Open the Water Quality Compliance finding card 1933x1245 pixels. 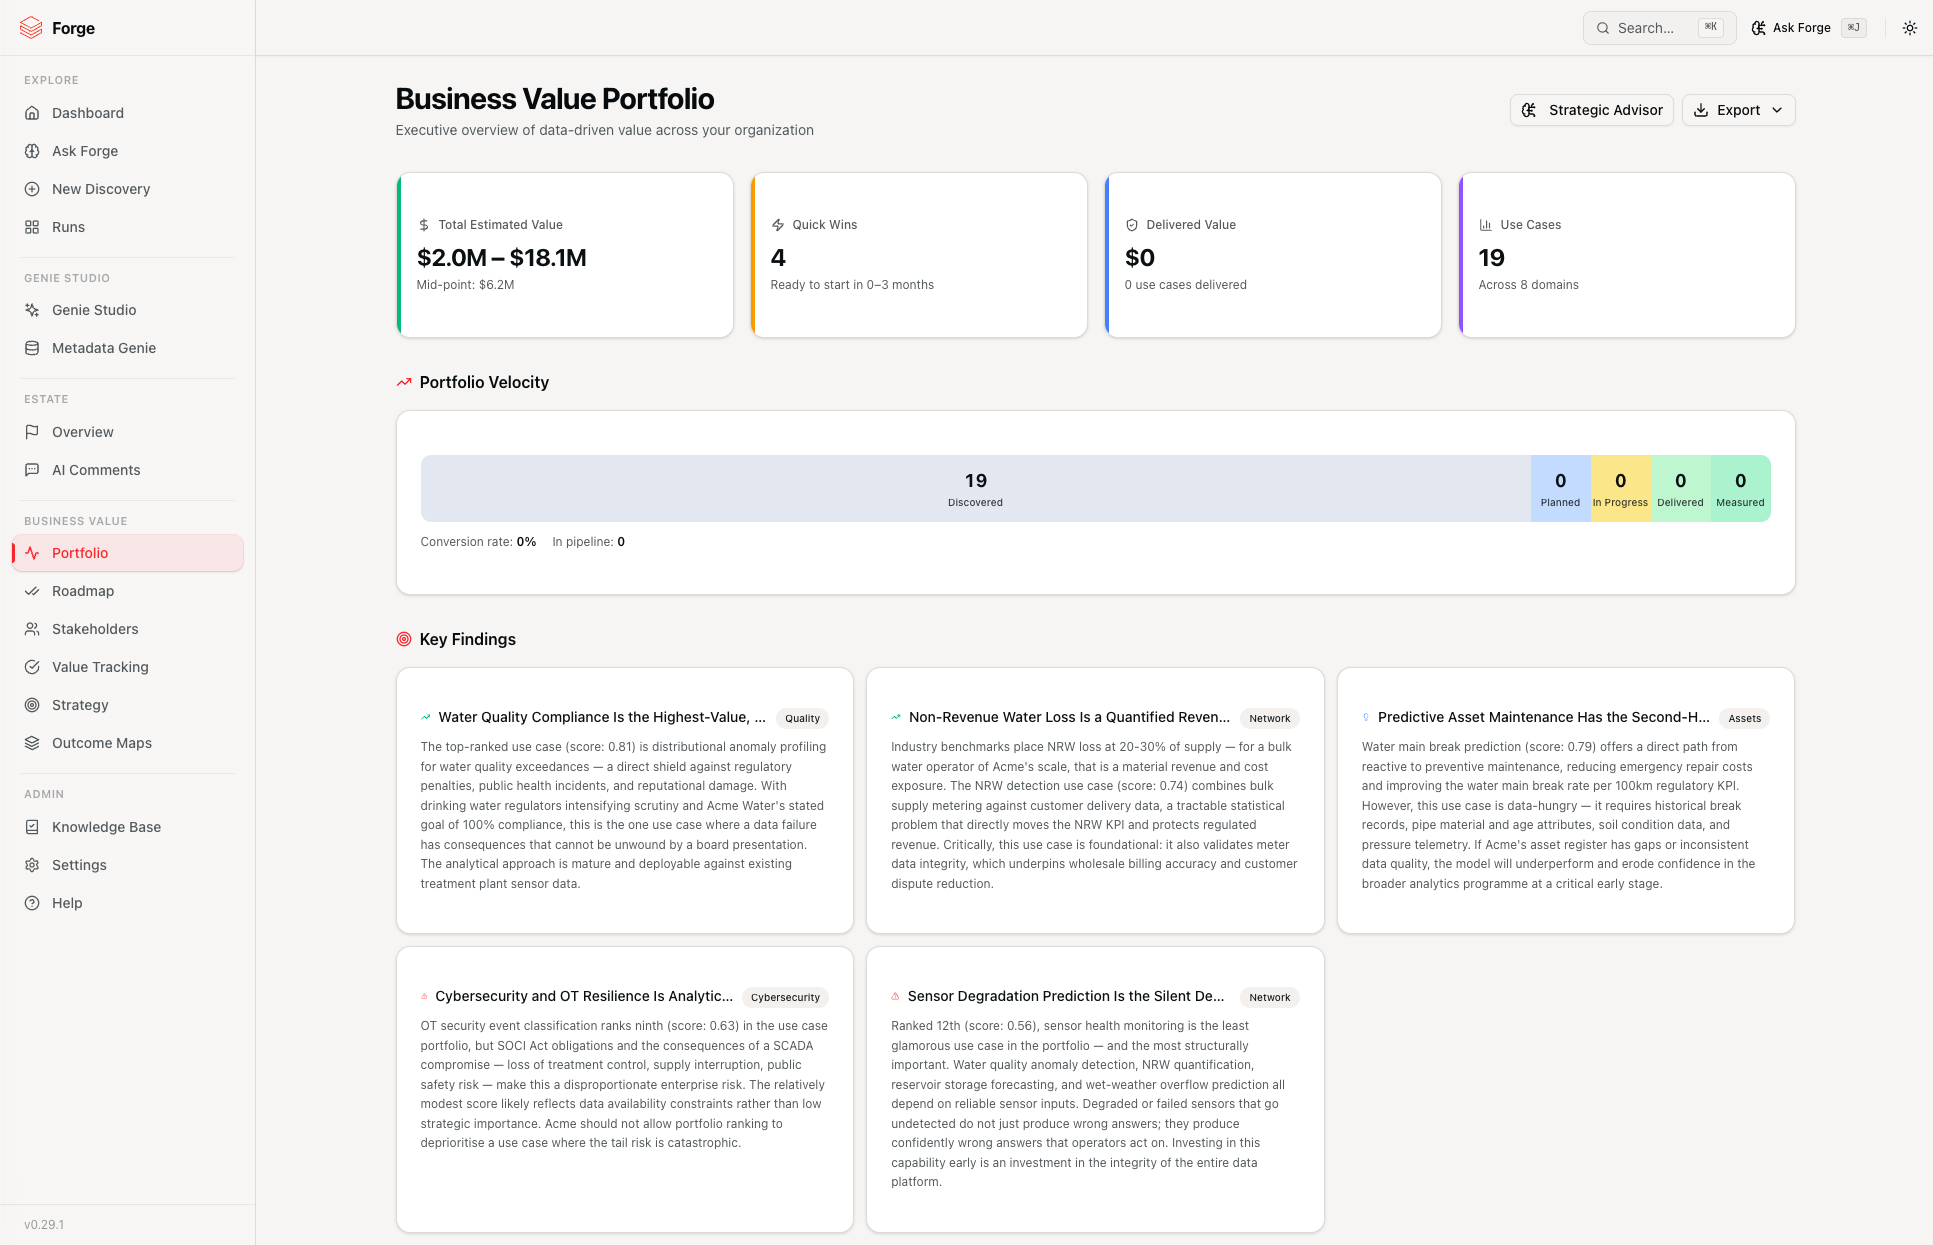point(625,800)
